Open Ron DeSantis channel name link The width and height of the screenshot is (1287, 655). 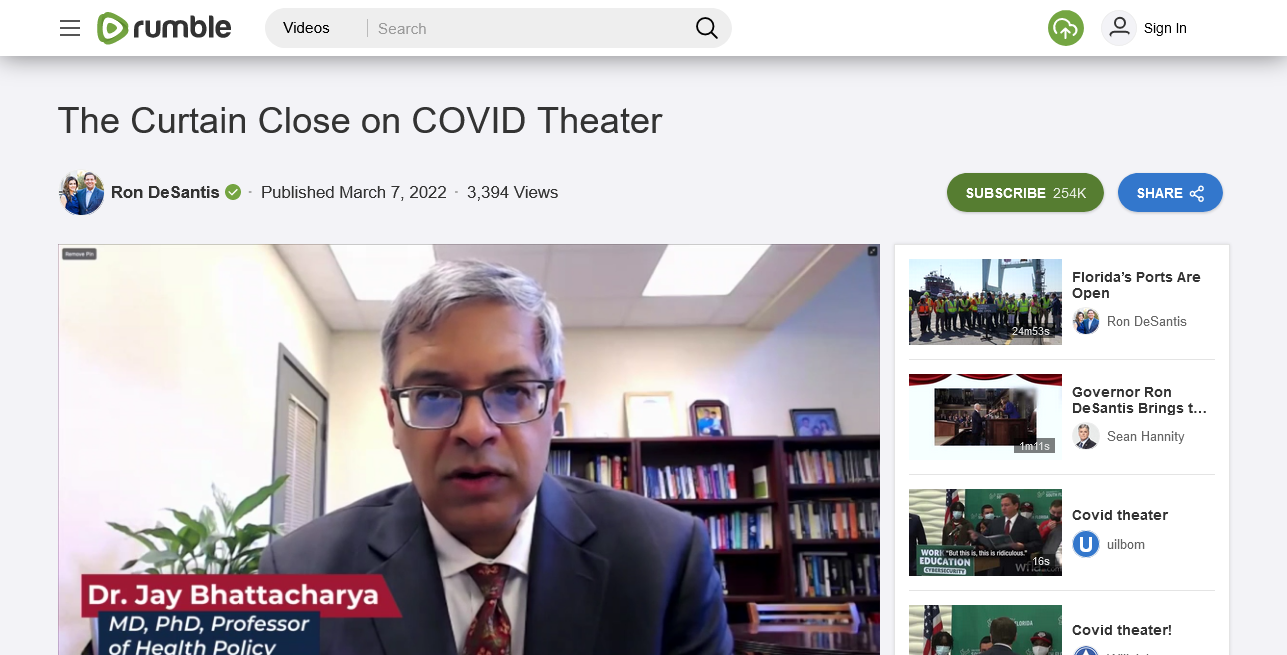[x=165, y=192]
